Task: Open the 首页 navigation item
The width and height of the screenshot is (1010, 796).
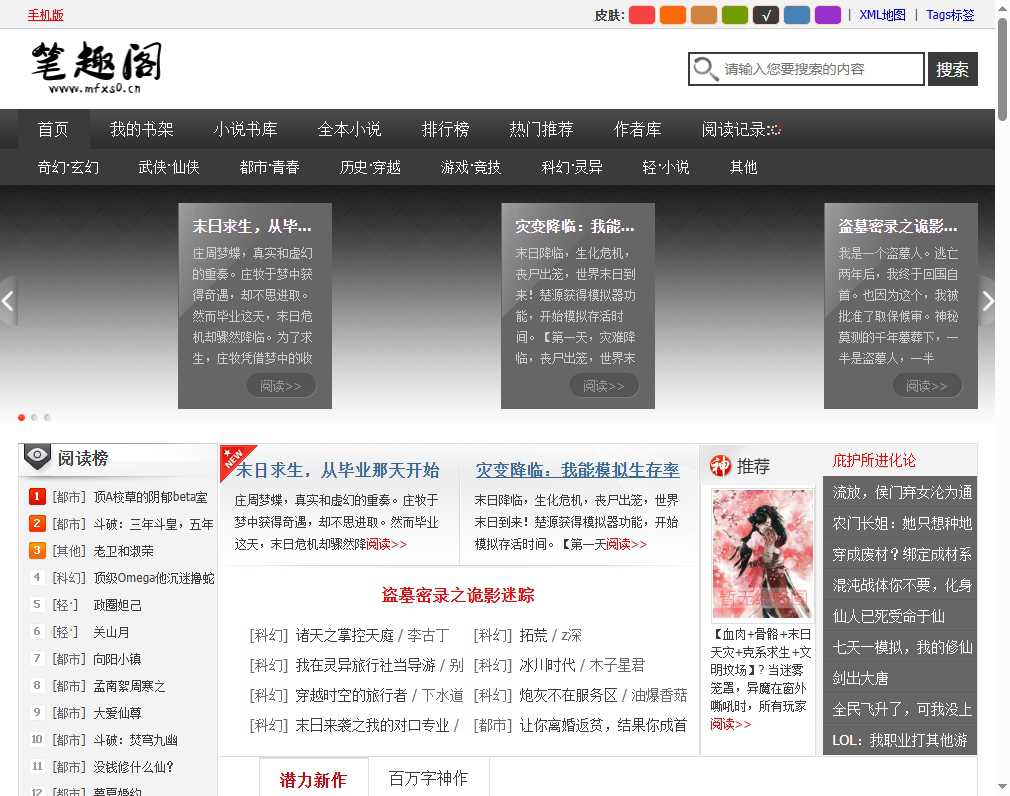Action: 52,129
